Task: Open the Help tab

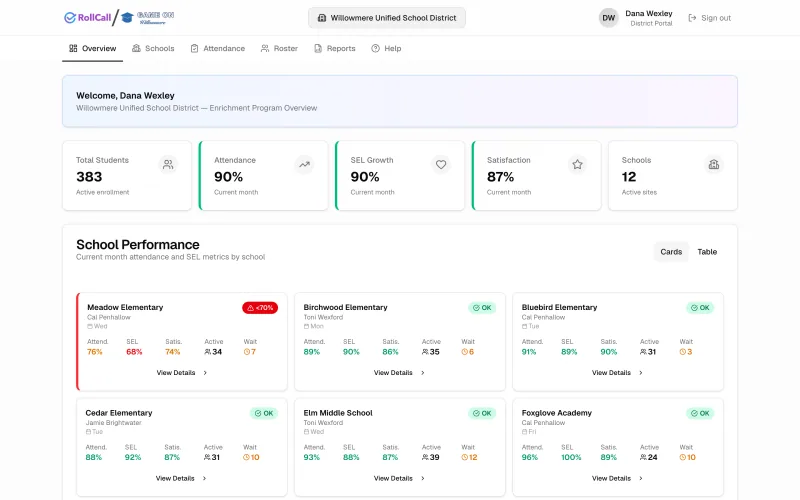Action: click(386, 48)
